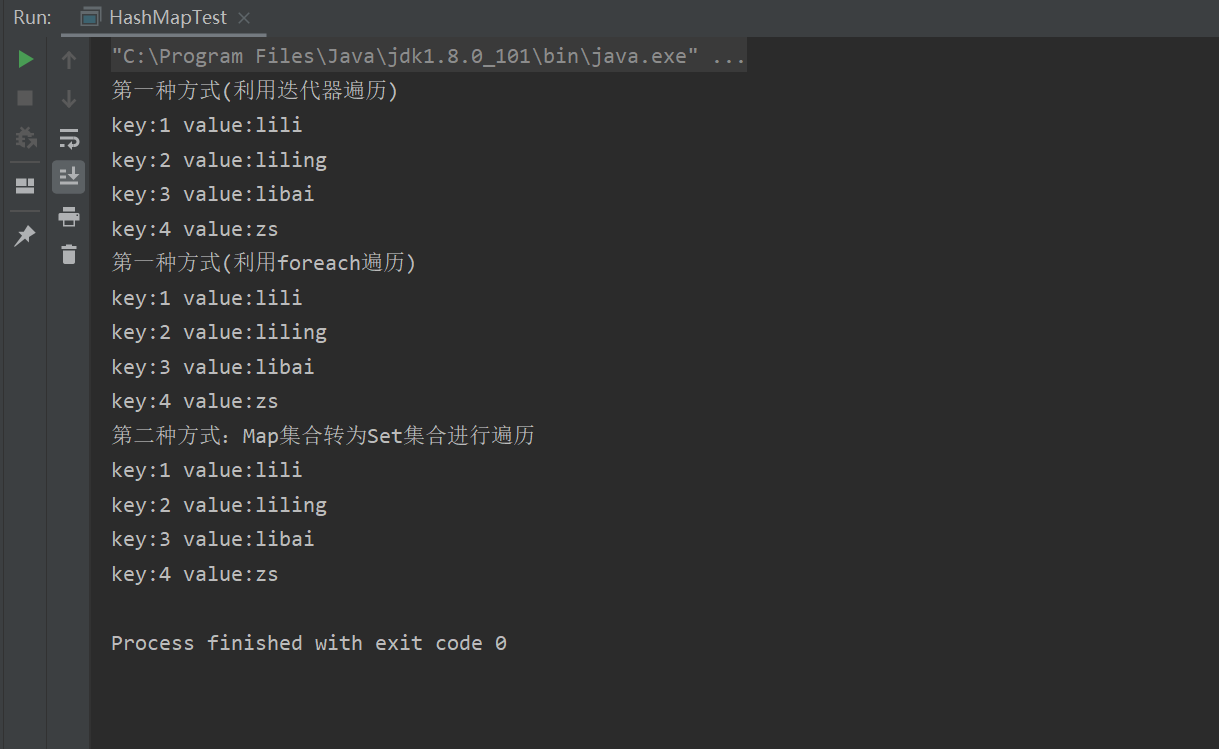The height and width of the screenshot is (749, 1219).
Task: Rerun HashMapTest with green play icon
Action: (x=26, y=60)
